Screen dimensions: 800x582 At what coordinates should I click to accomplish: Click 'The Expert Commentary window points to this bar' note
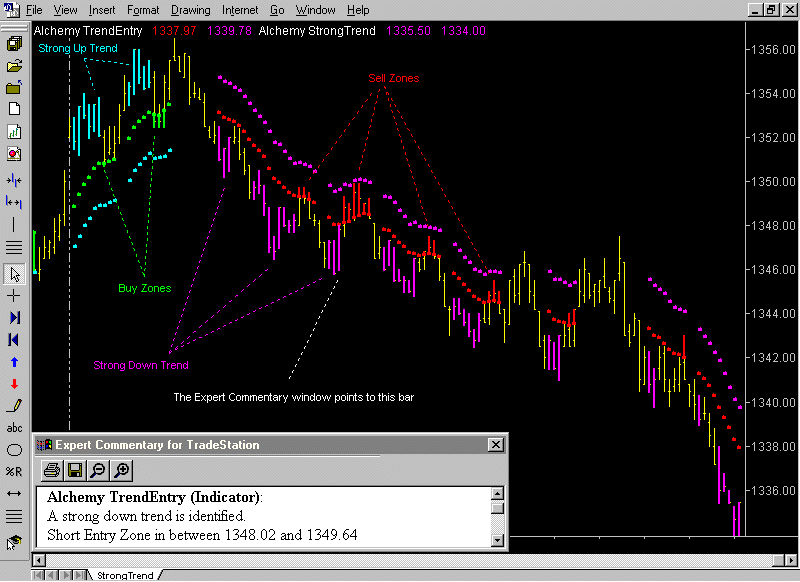tap(293, 397)
